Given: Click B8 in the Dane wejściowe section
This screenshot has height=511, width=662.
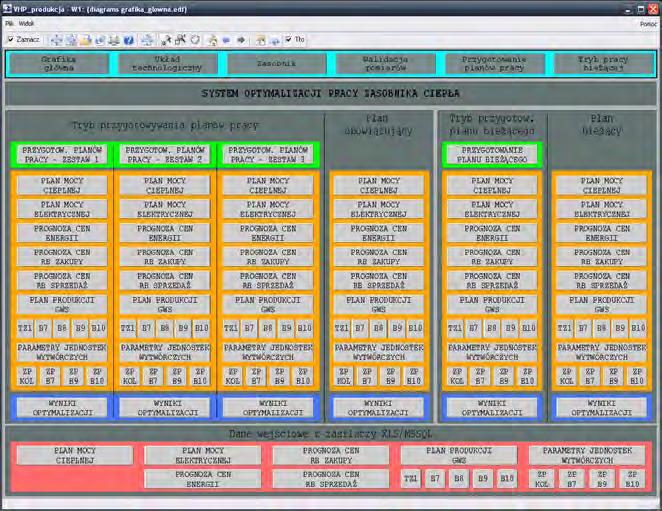Looking at the screenshot, I should pos(459,479).
